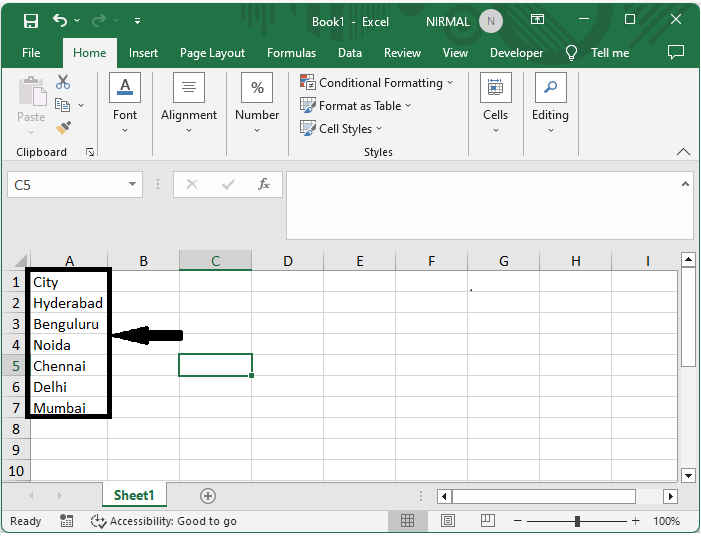Image resolution: width=701 pixels, height=536 pixels.
Task: Click the Cut scissors icon
Action: (63, 82)
